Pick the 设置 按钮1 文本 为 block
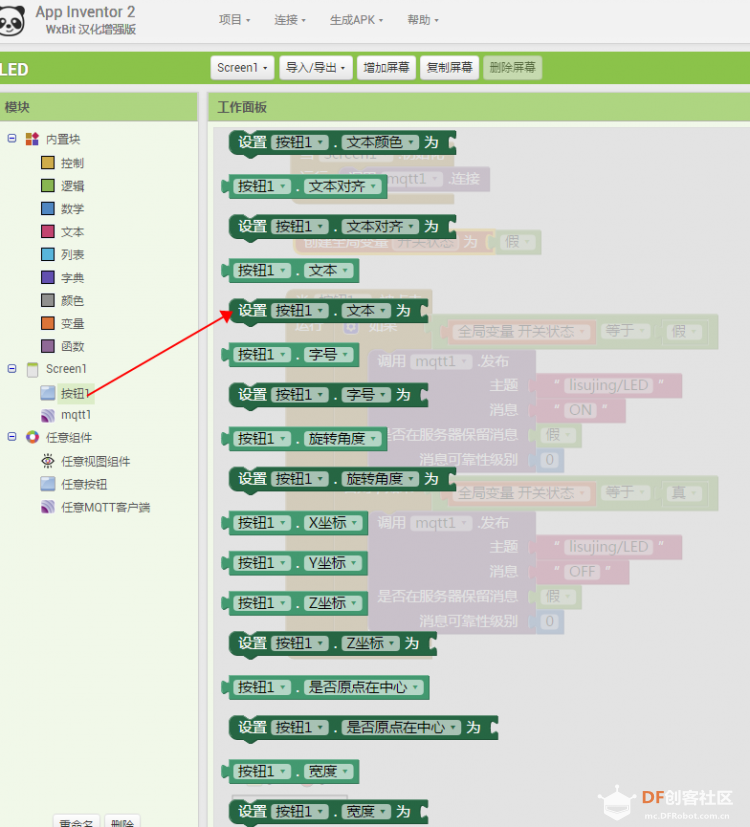This screenshot has height=827, width=750. (329, 311)
